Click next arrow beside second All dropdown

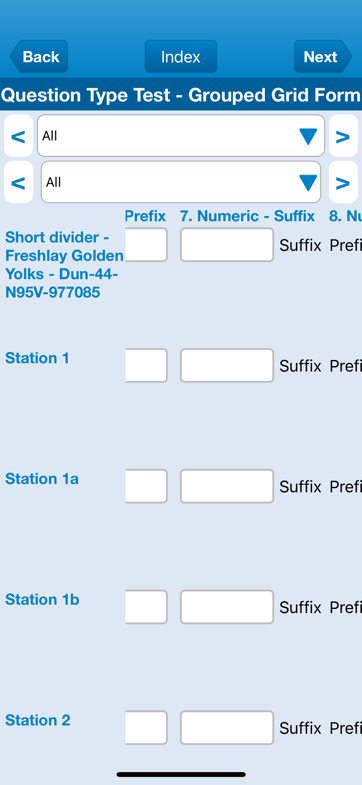click(x=343, y=182)
